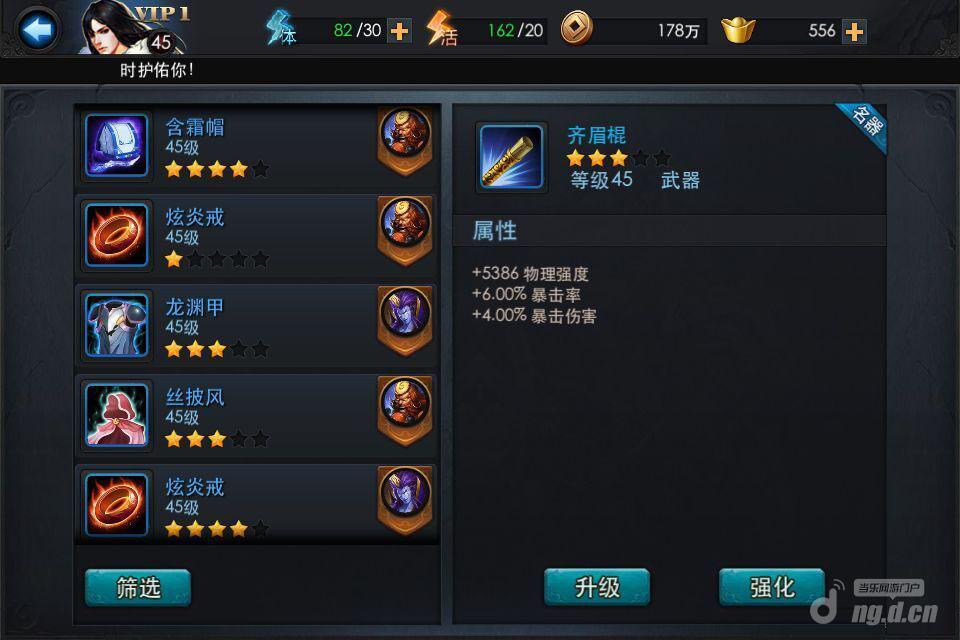Select the one-star 炫炎戒 ring entry

click(x=256, y=235)
